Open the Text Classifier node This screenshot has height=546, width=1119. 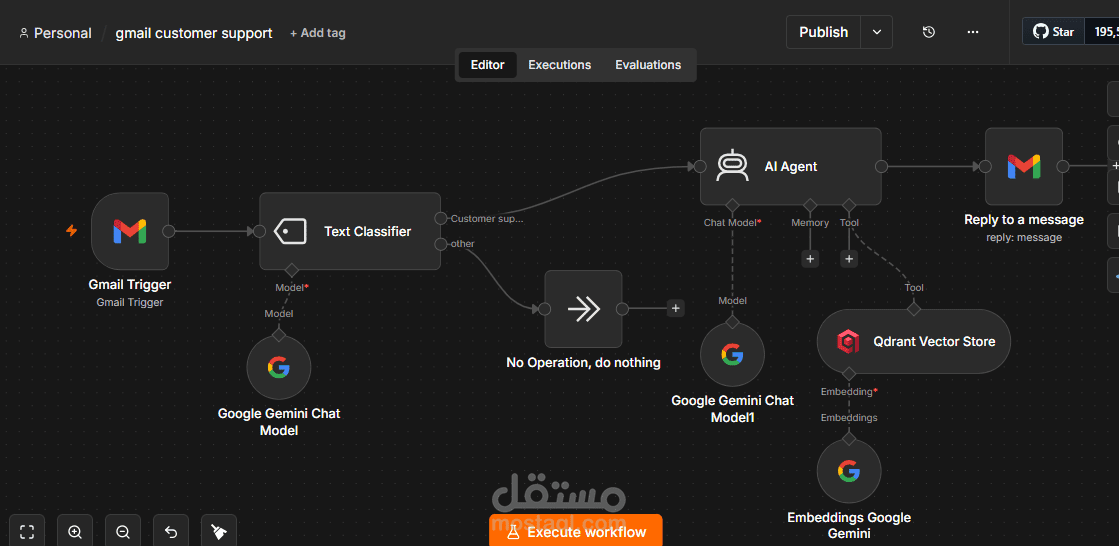pyautogui.click(x=350, y=231)
